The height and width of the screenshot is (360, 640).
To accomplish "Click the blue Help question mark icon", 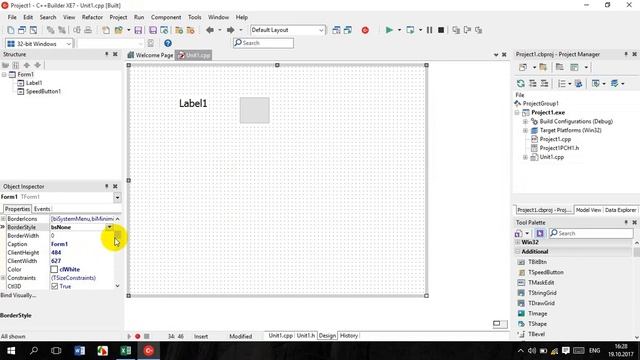I will [168, 43].
